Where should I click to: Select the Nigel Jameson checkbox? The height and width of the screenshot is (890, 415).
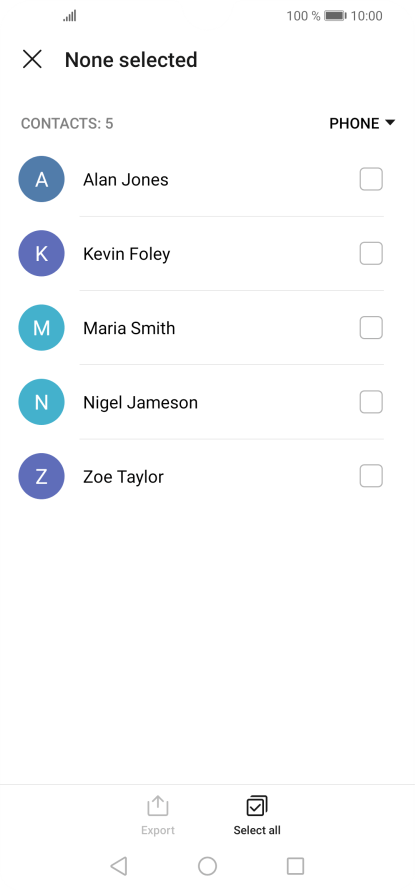(371, 402)
